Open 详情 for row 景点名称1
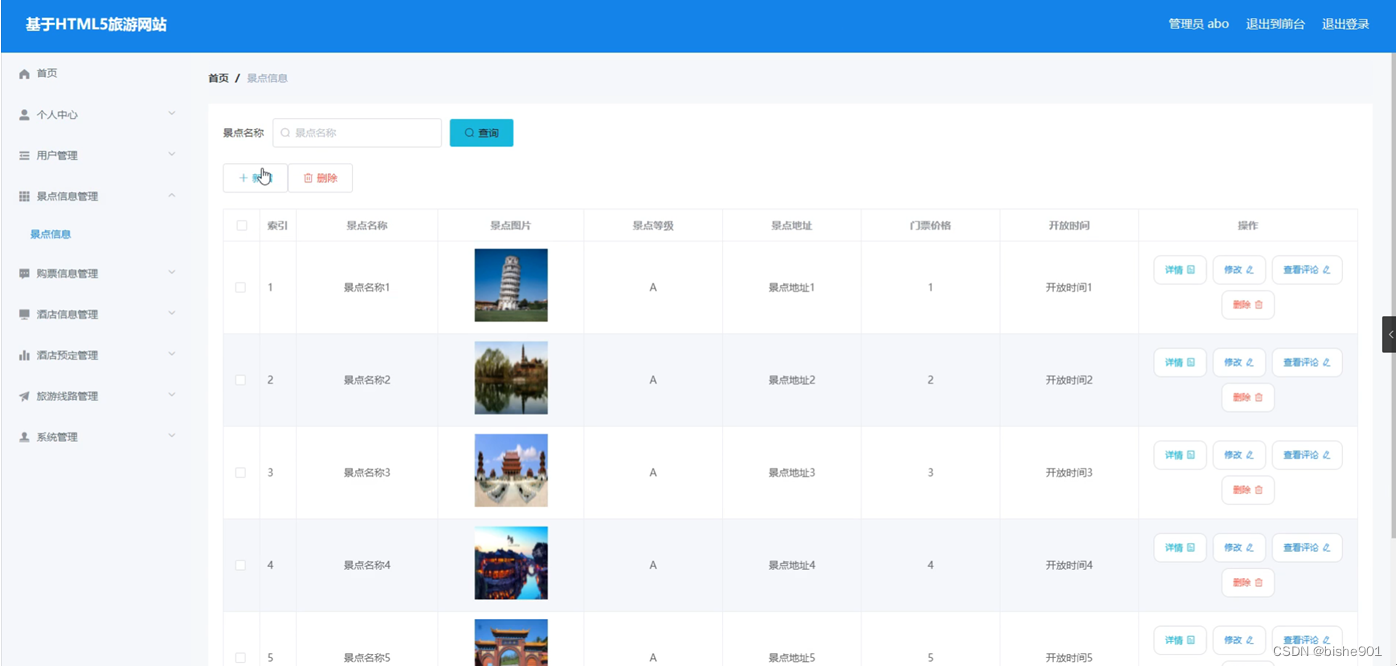Viewport: 1397px width, 666px height. tap(1180, 270)
